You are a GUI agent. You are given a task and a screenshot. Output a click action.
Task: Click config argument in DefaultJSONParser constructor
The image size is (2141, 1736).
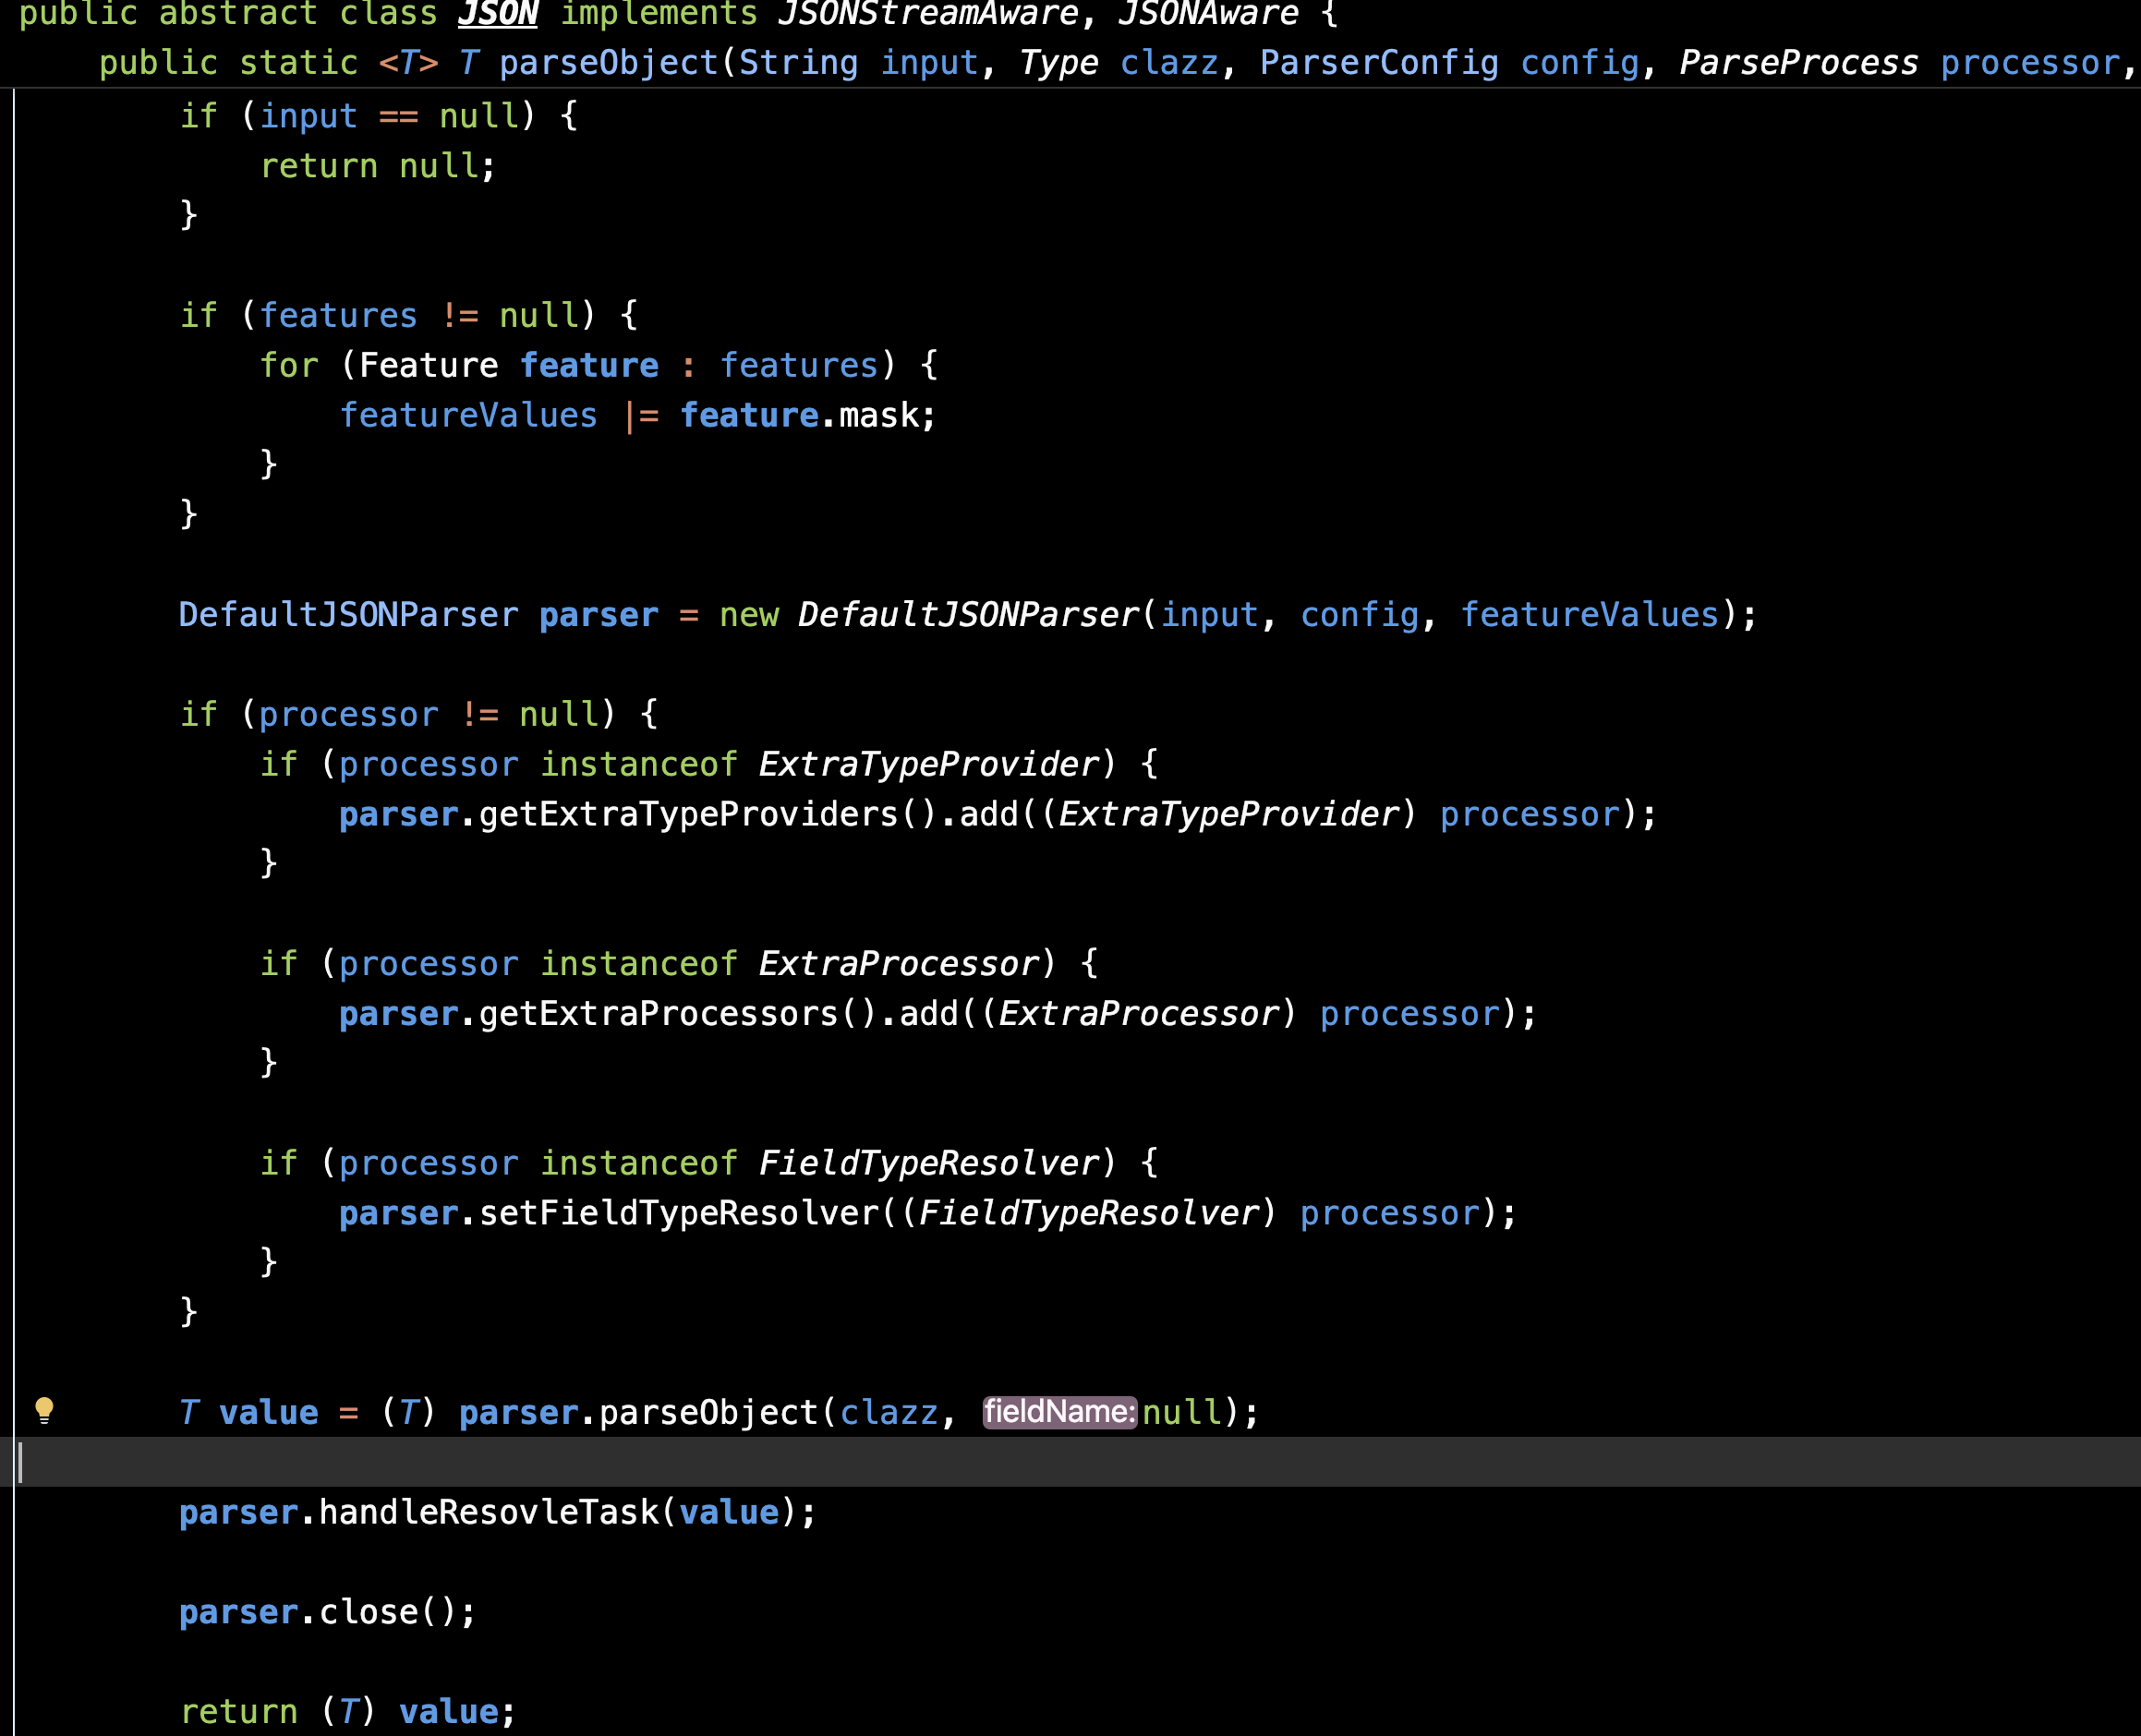point(1359,615)
